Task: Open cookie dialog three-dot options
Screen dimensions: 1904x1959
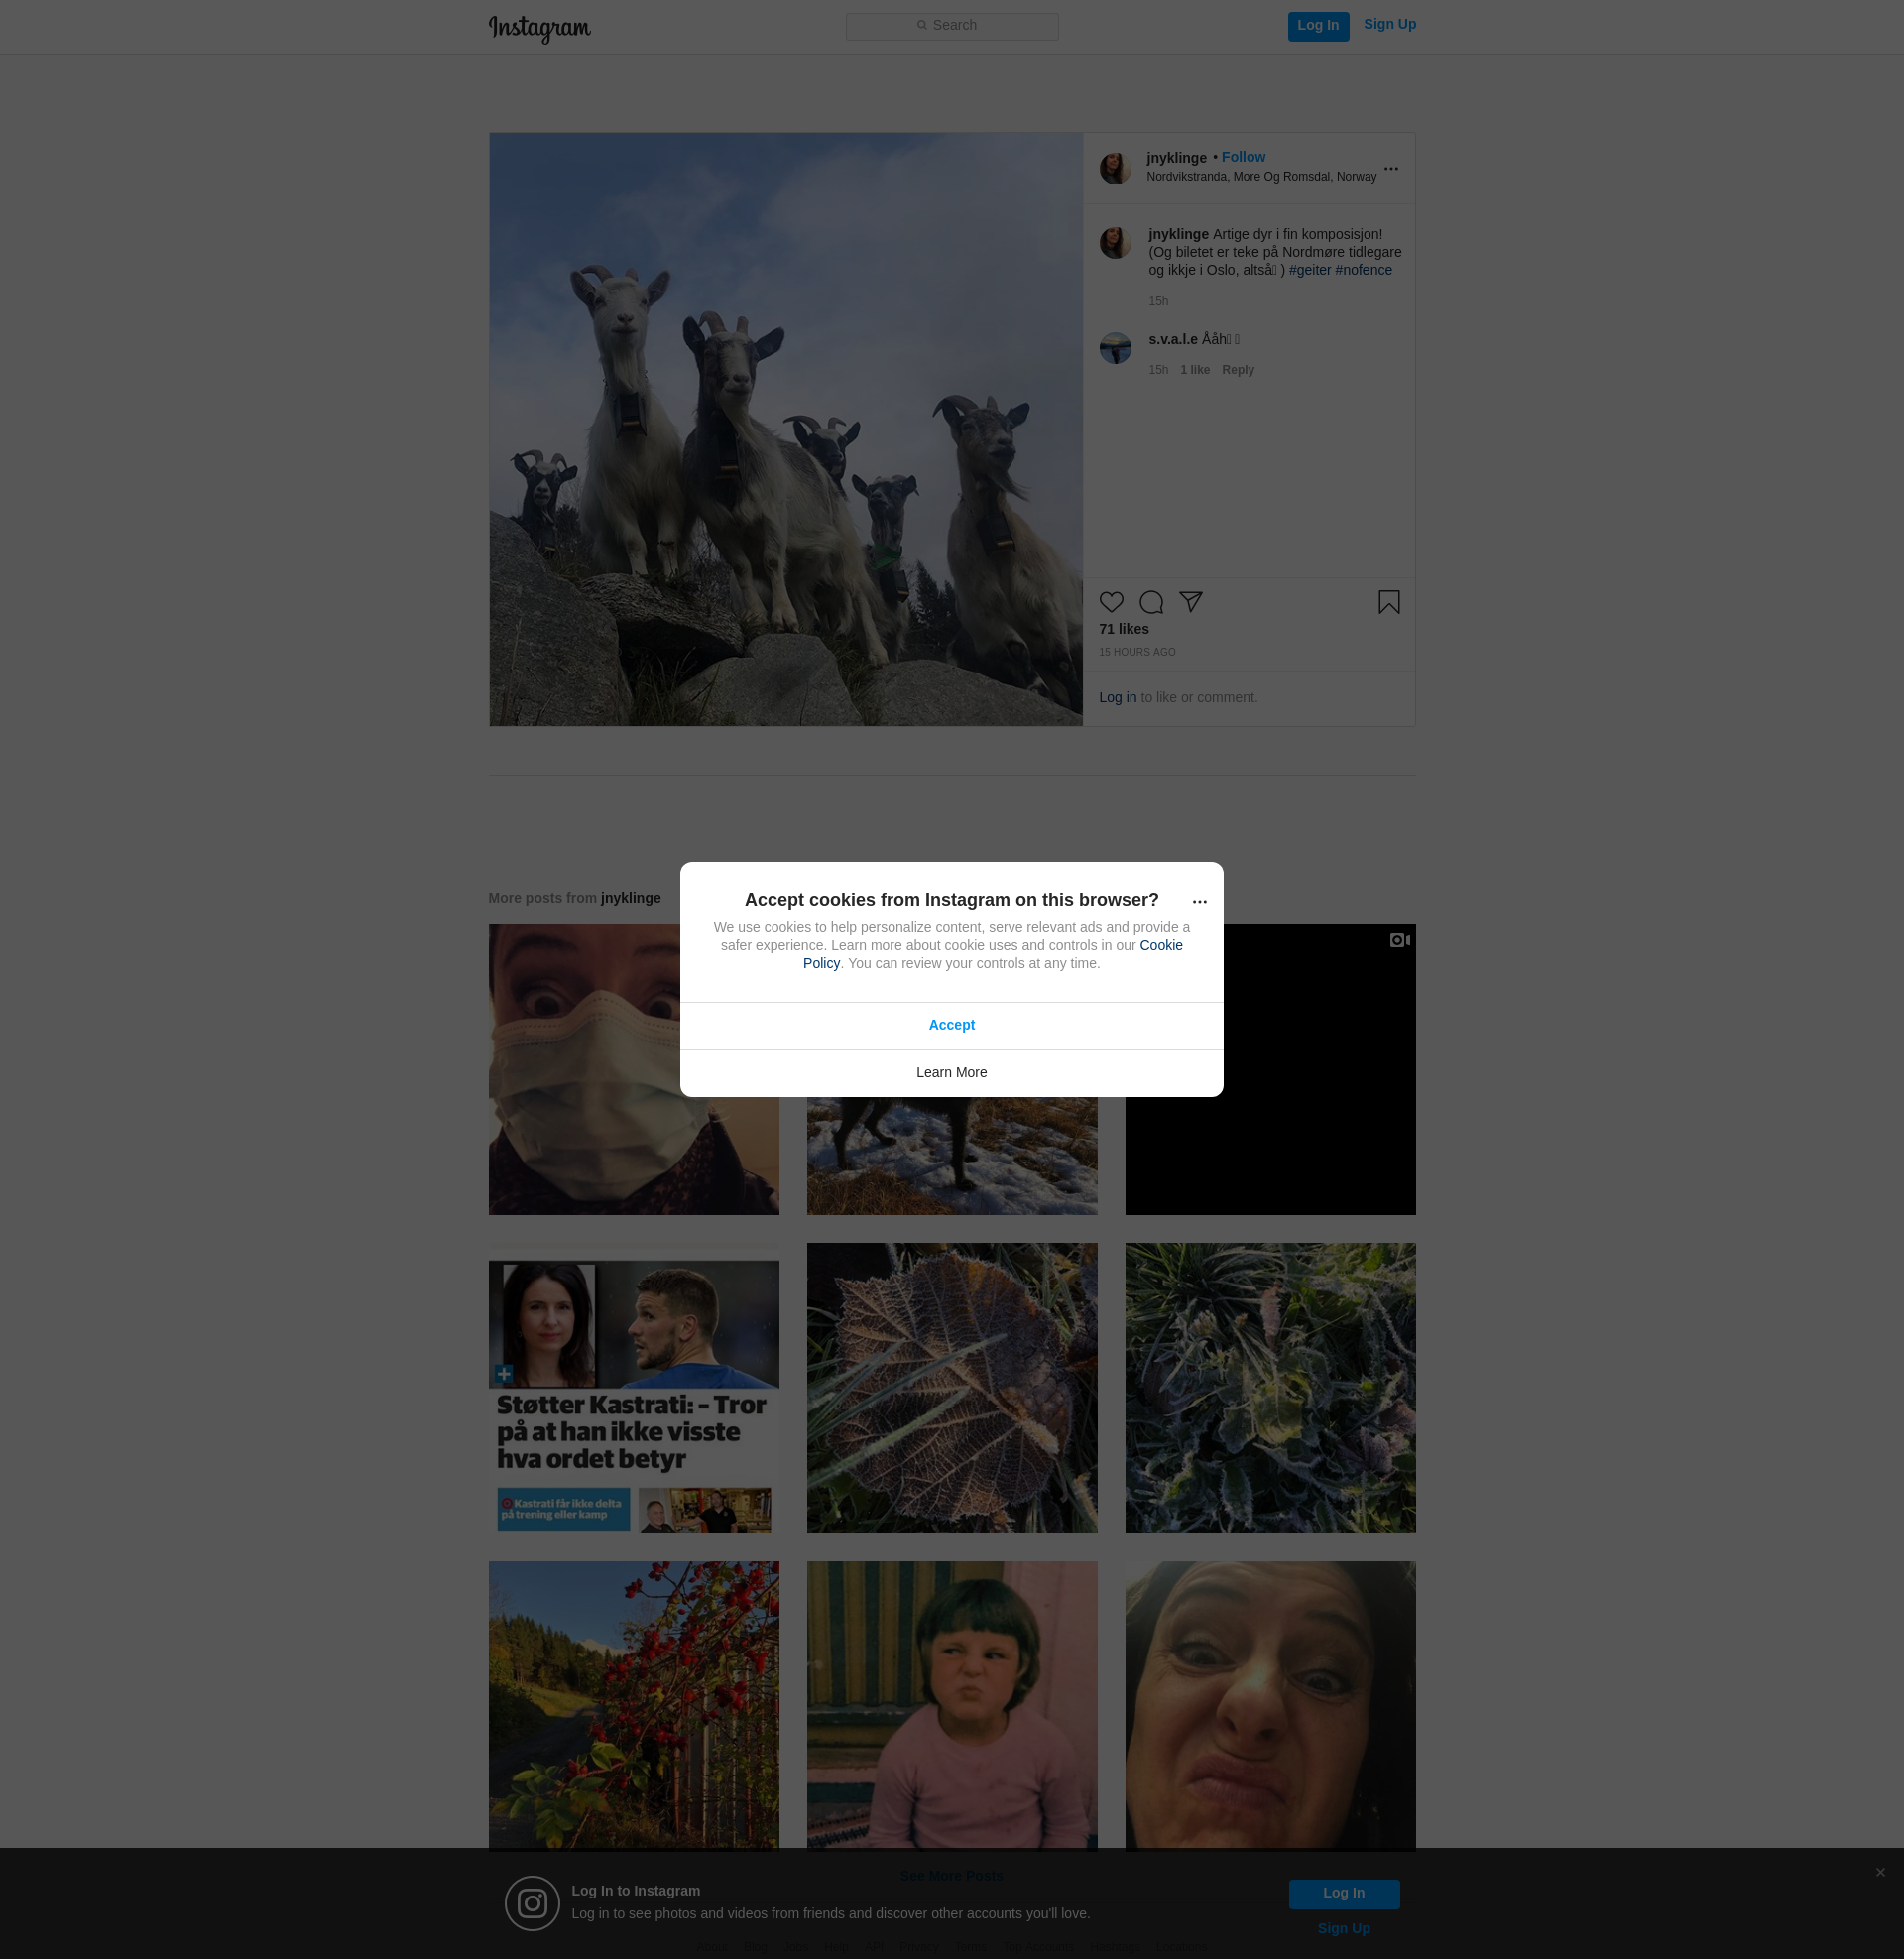Action: click(x=1199, y=901)
